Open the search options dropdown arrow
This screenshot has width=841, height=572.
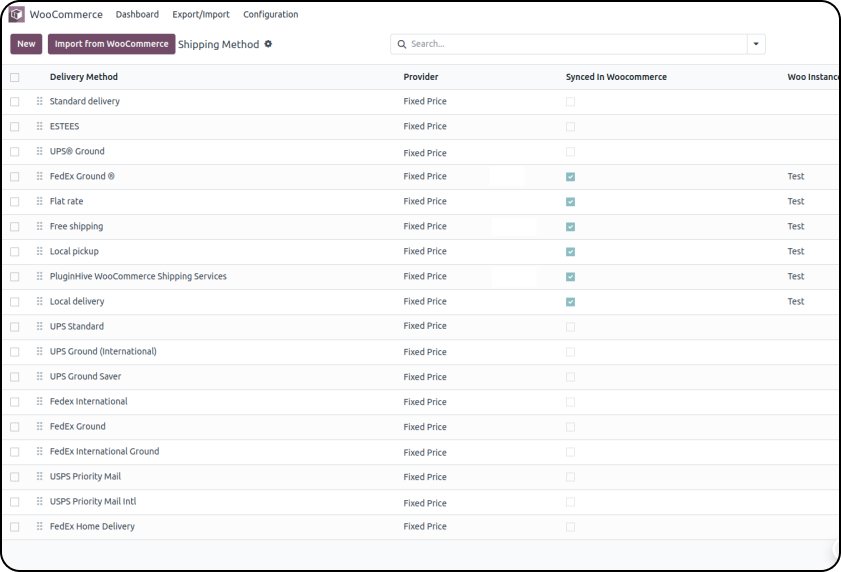756,44
